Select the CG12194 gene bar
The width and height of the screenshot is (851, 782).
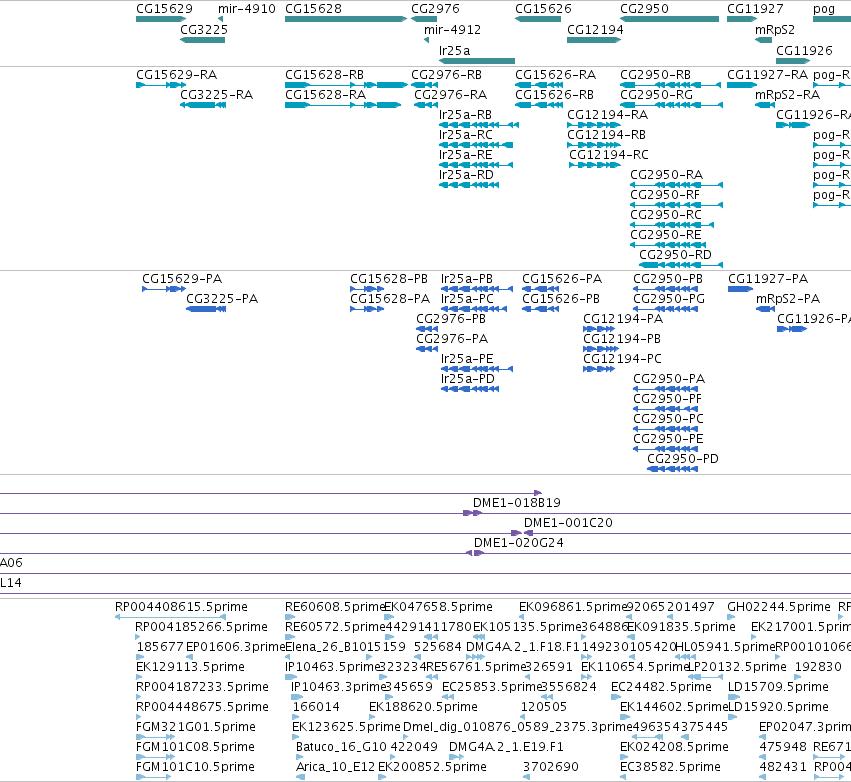(594, 40)
